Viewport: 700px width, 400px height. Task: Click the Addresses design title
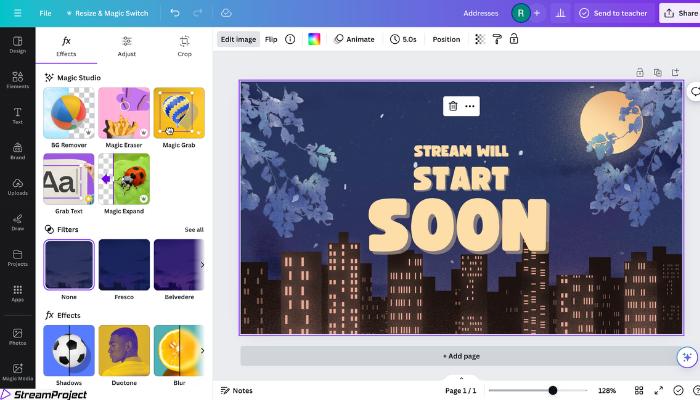[x=481, y=13]
